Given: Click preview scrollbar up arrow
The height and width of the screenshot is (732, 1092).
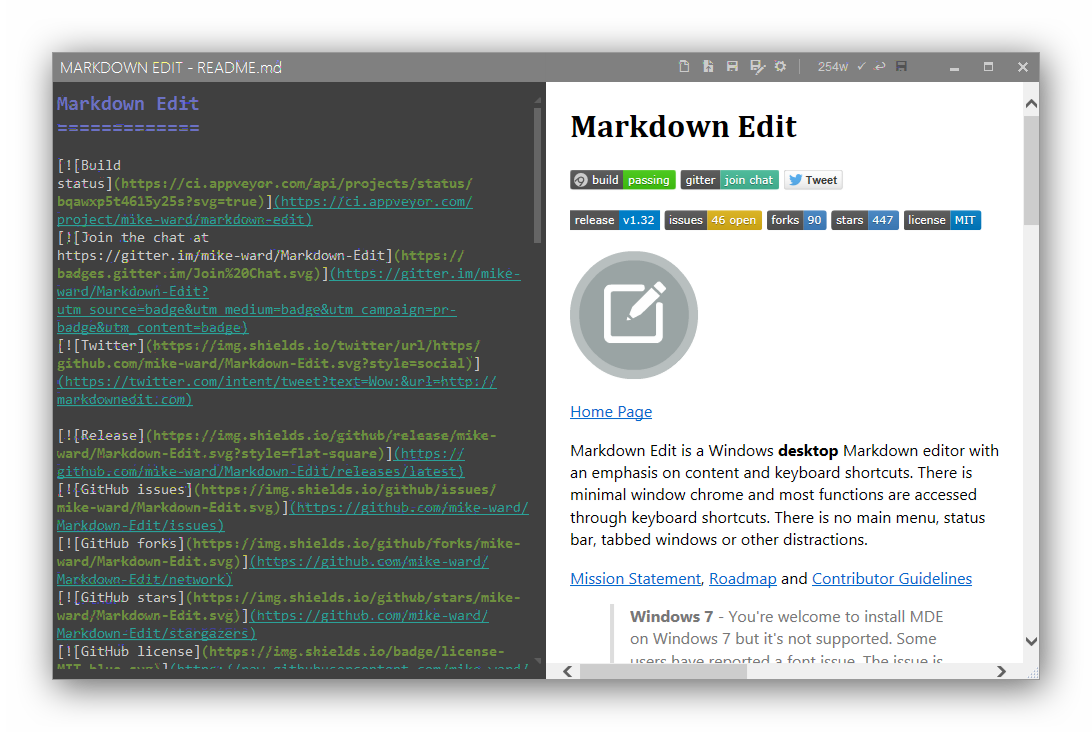Looking at the screenshot, I should (x=1031, y=104).
